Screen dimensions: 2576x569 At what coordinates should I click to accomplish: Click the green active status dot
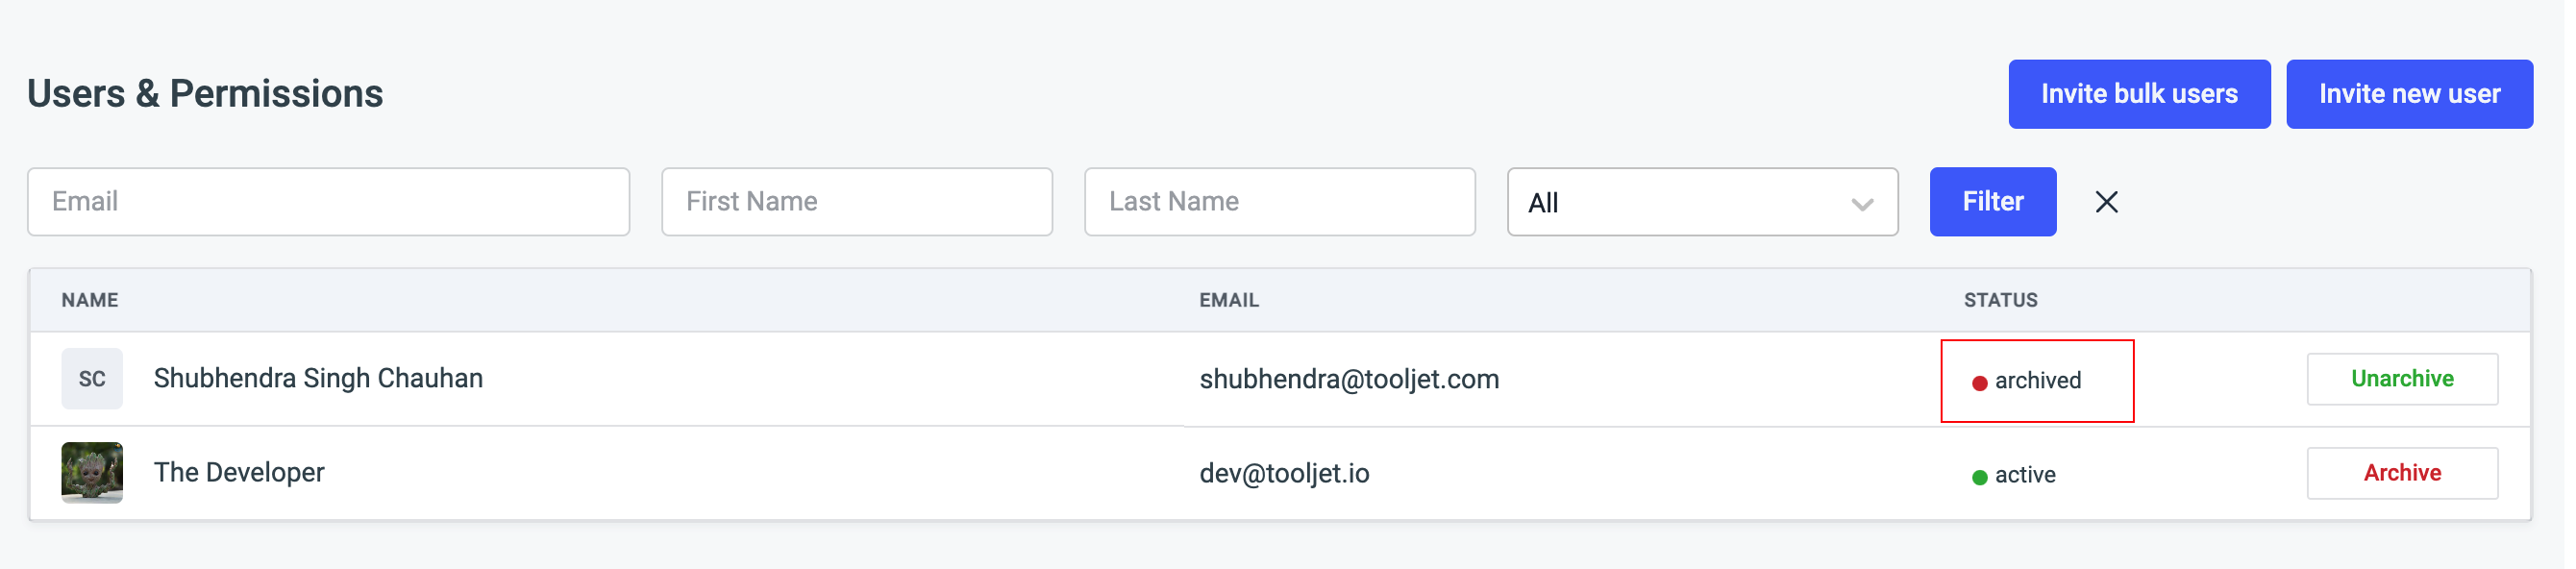pyautogui.click(x=1979, y=477)
